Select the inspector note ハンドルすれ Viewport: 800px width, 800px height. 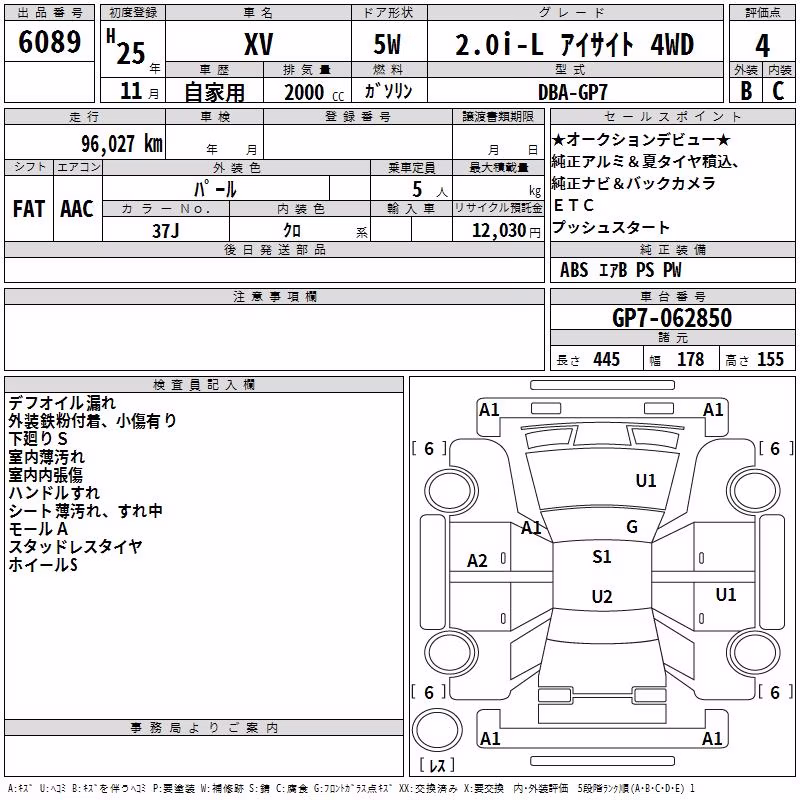(x=54, y=493)
